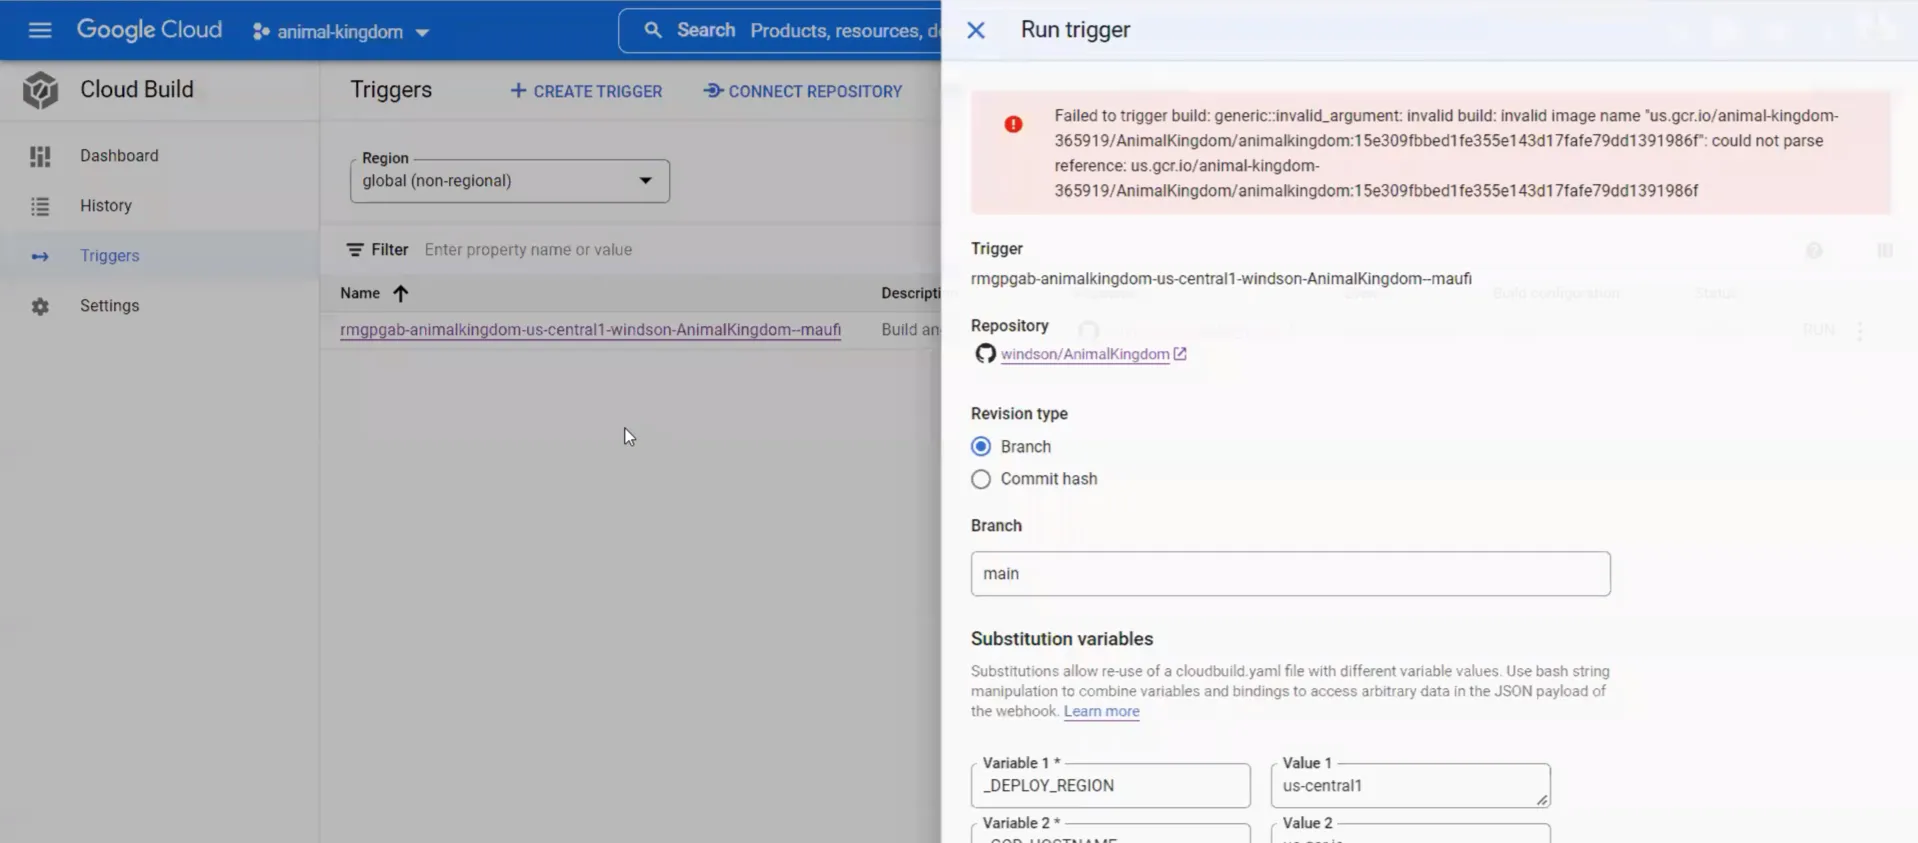Click the Cloud Build product logo
Viewport: 1918px width, 843px height.
click(41, 90)
